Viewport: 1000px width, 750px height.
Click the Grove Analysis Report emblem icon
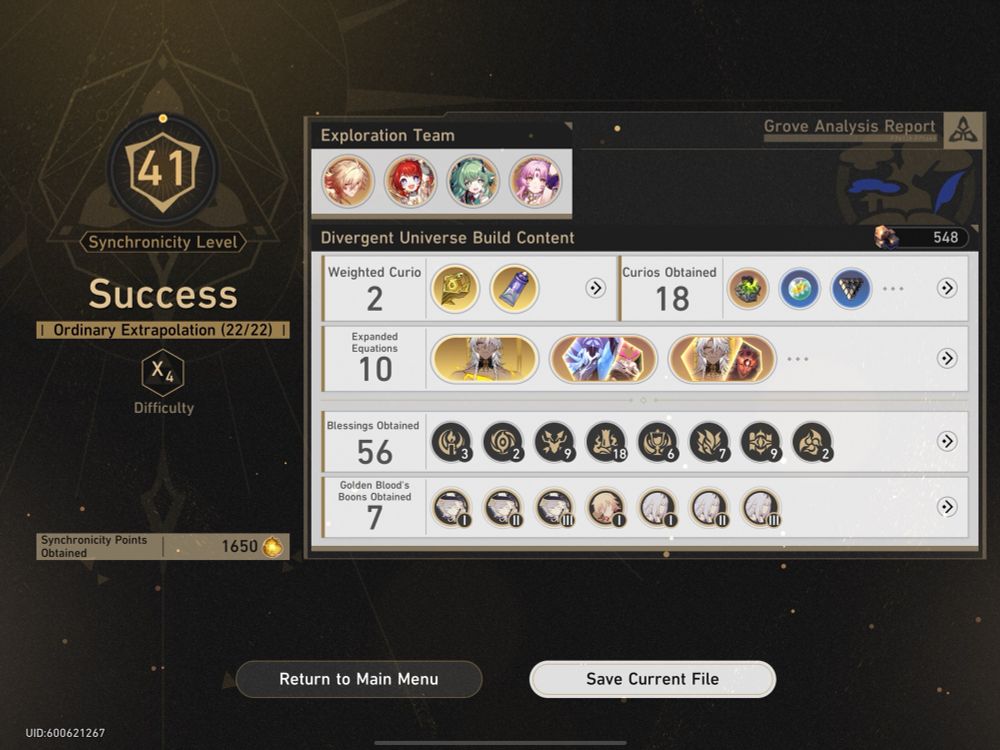tap(963, 130)
